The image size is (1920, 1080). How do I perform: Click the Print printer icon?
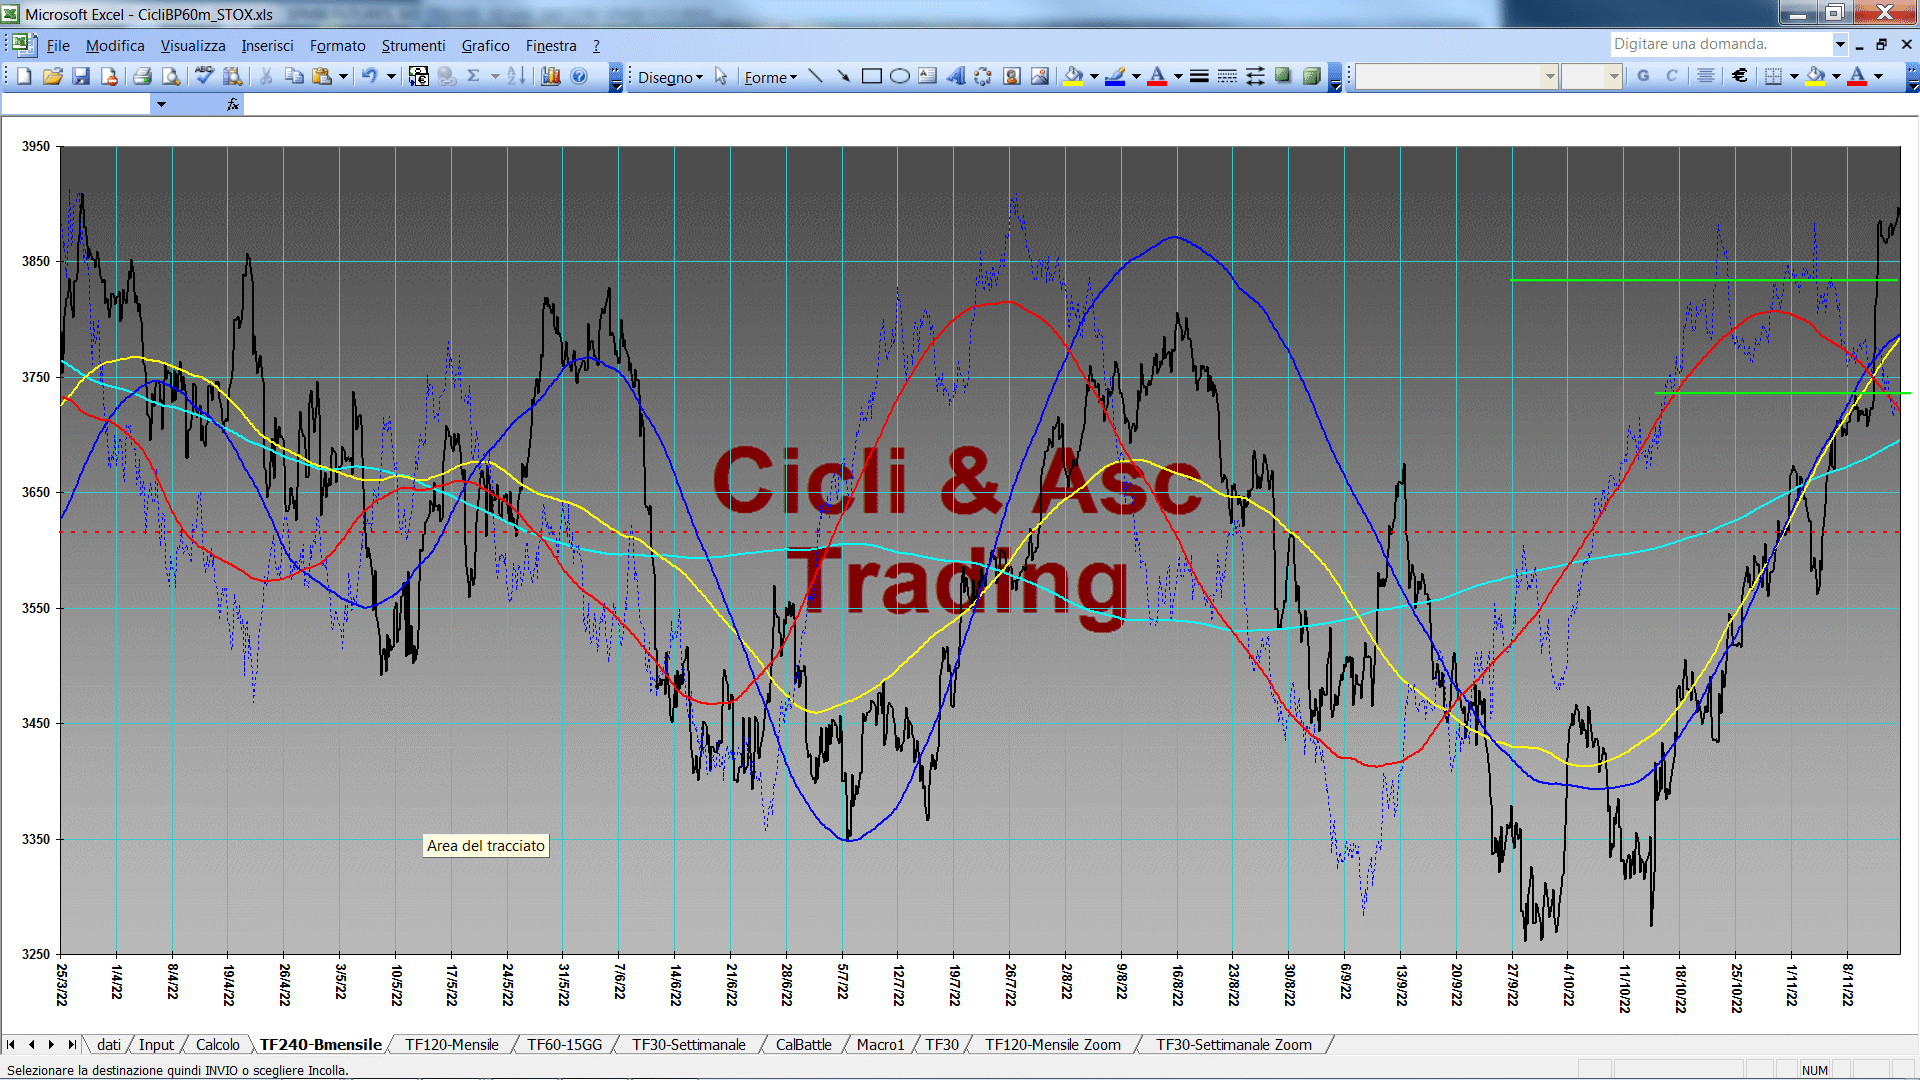click(x=142, y=76)
